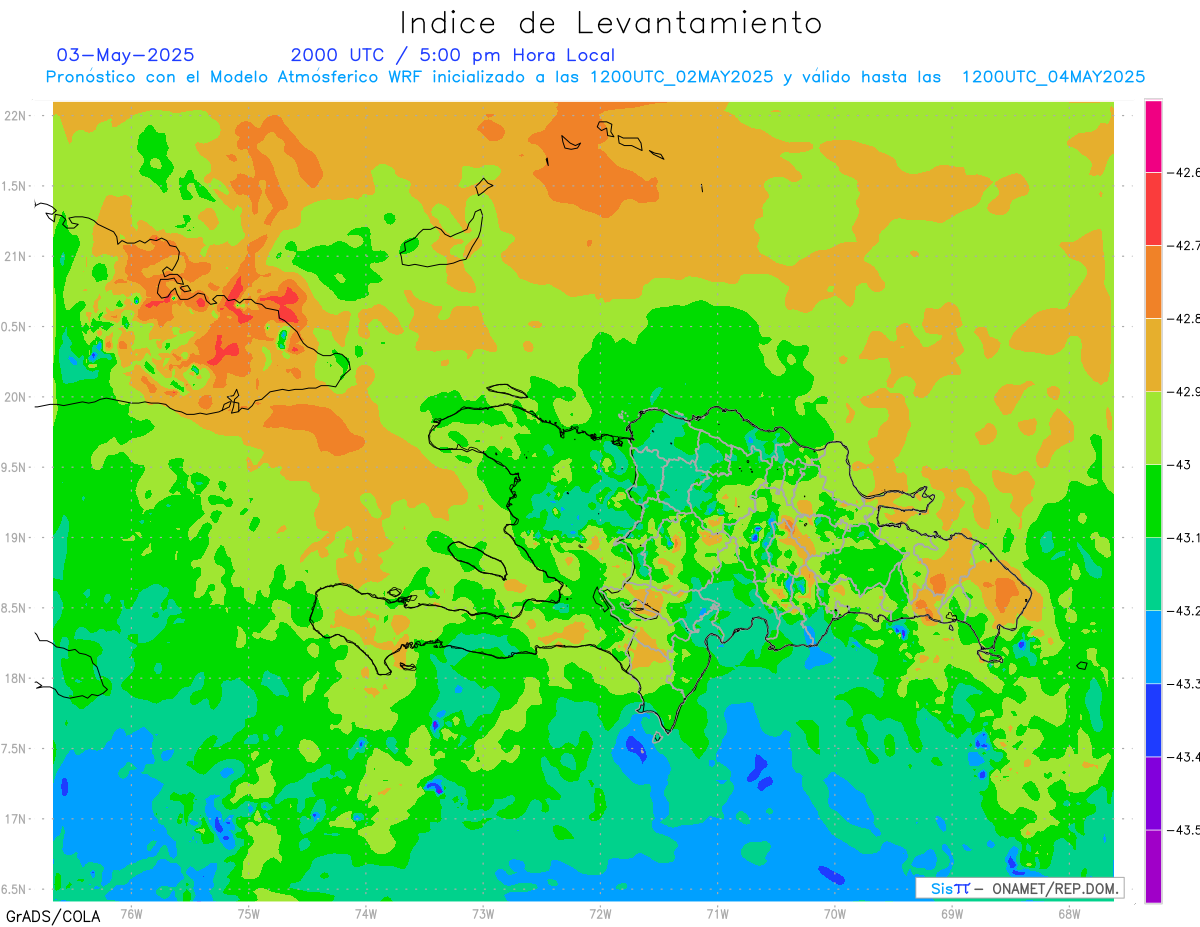The image size is (1200, 927).
Task: Pick the dark orange color bar segment between -42.7 and -42.8
Action: point(1153,282)
